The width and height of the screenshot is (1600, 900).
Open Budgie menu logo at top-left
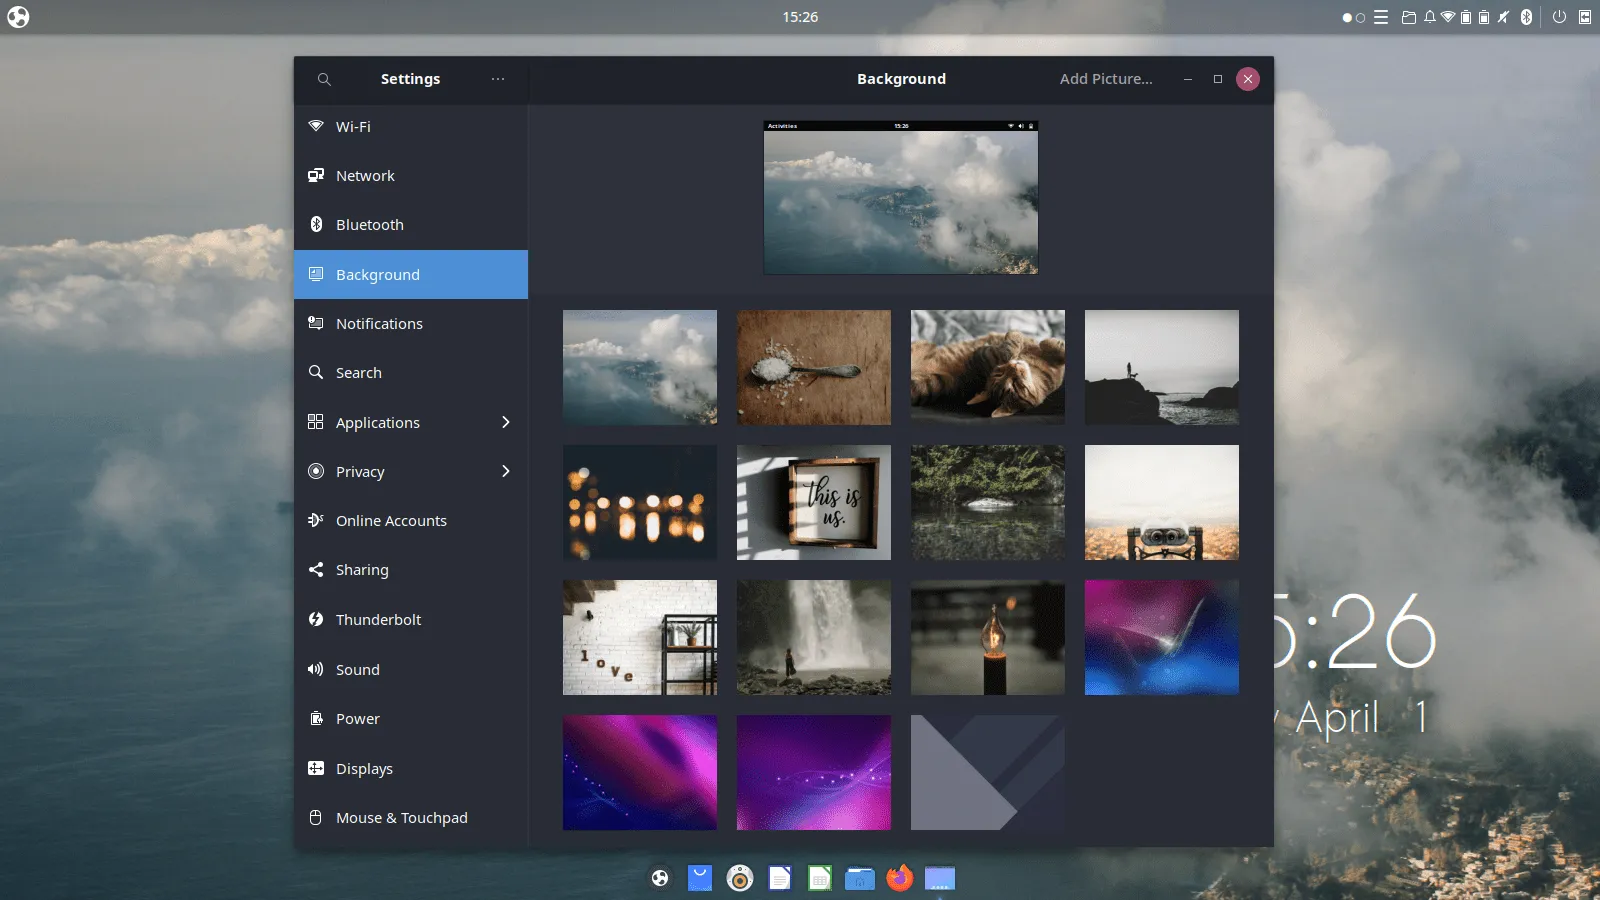tap(18, 17)
